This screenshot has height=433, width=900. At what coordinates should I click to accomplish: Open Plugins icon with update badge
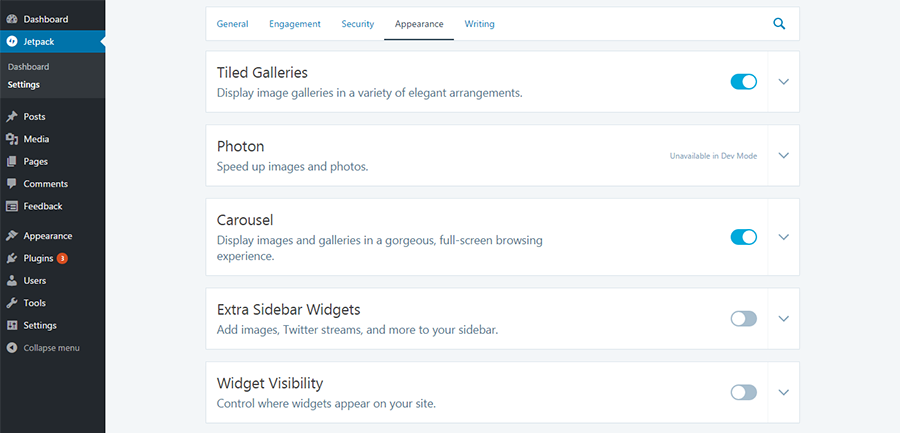coord(11,258)
